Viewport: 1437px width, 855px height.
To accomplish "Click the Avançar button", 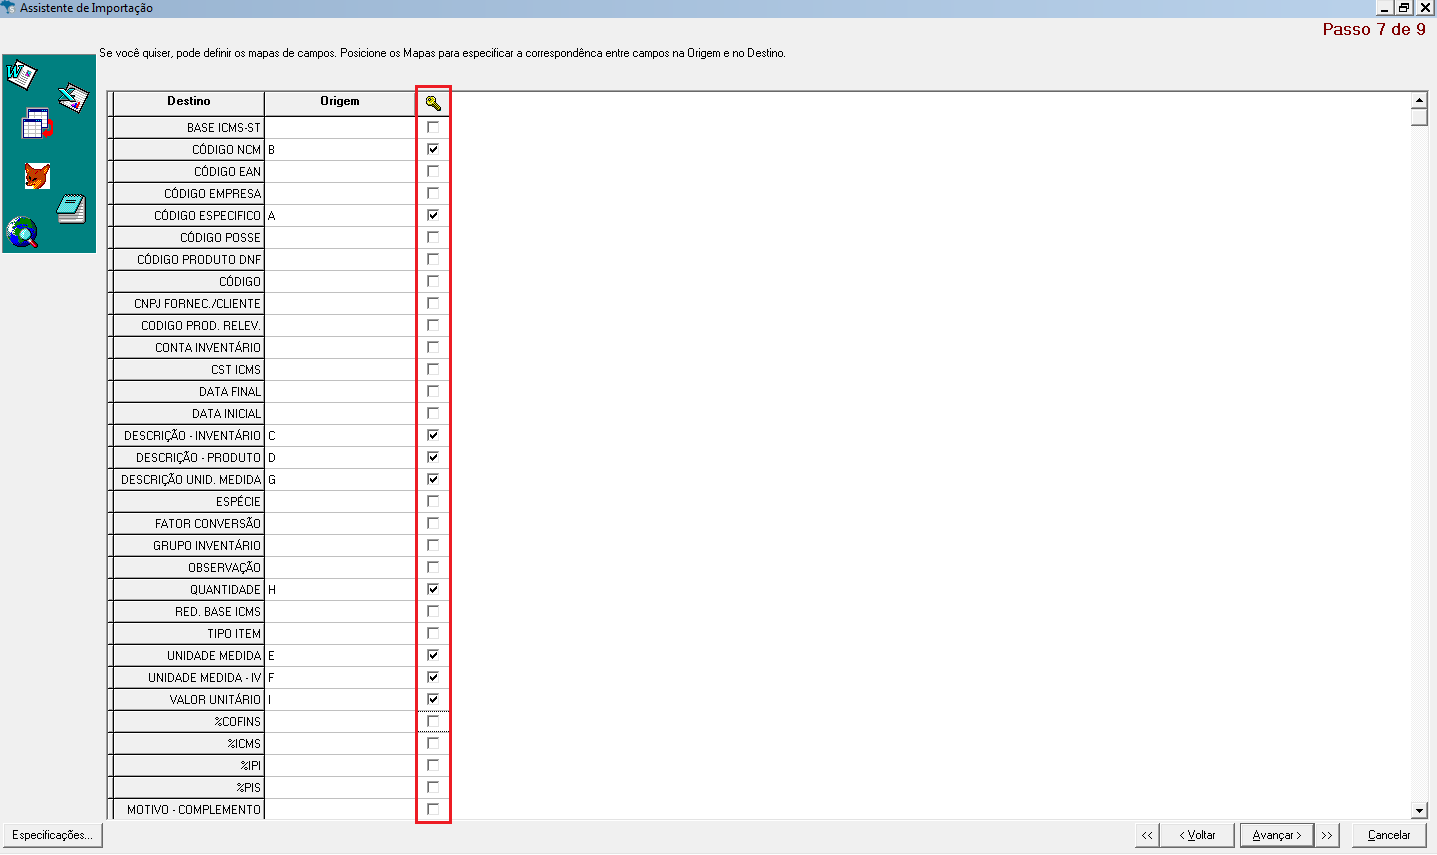I will 1276,835.
